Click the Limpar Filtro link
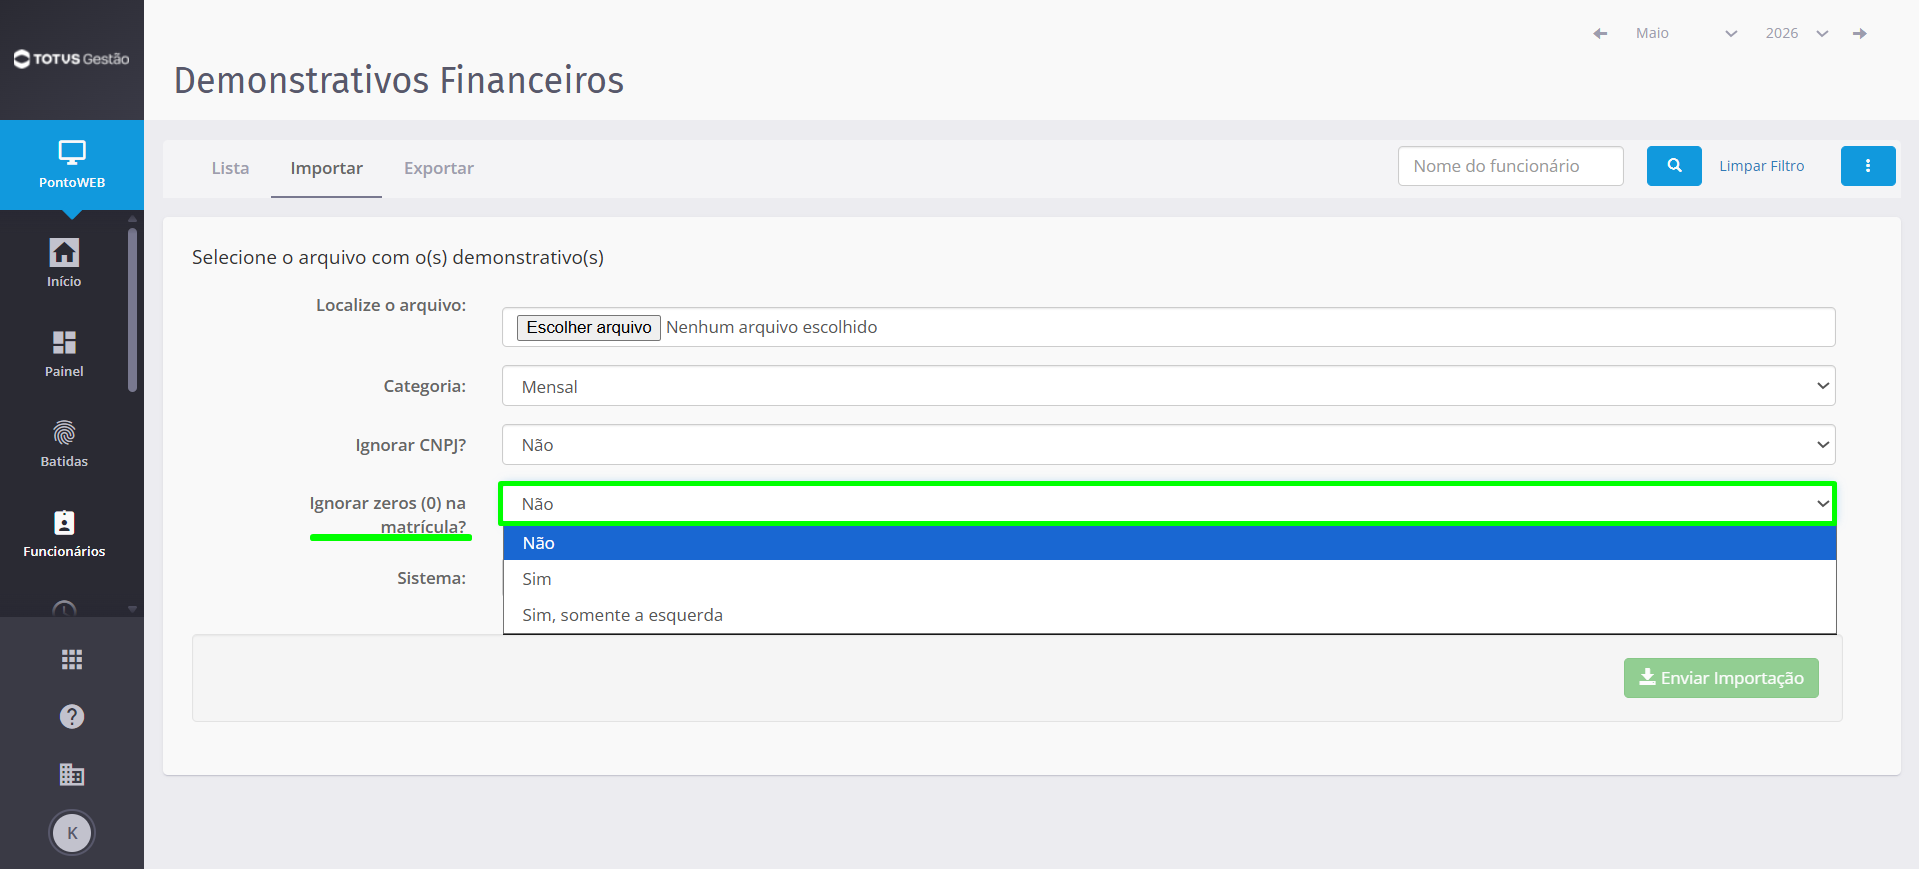1919x869 pixels. [1761, 166]
